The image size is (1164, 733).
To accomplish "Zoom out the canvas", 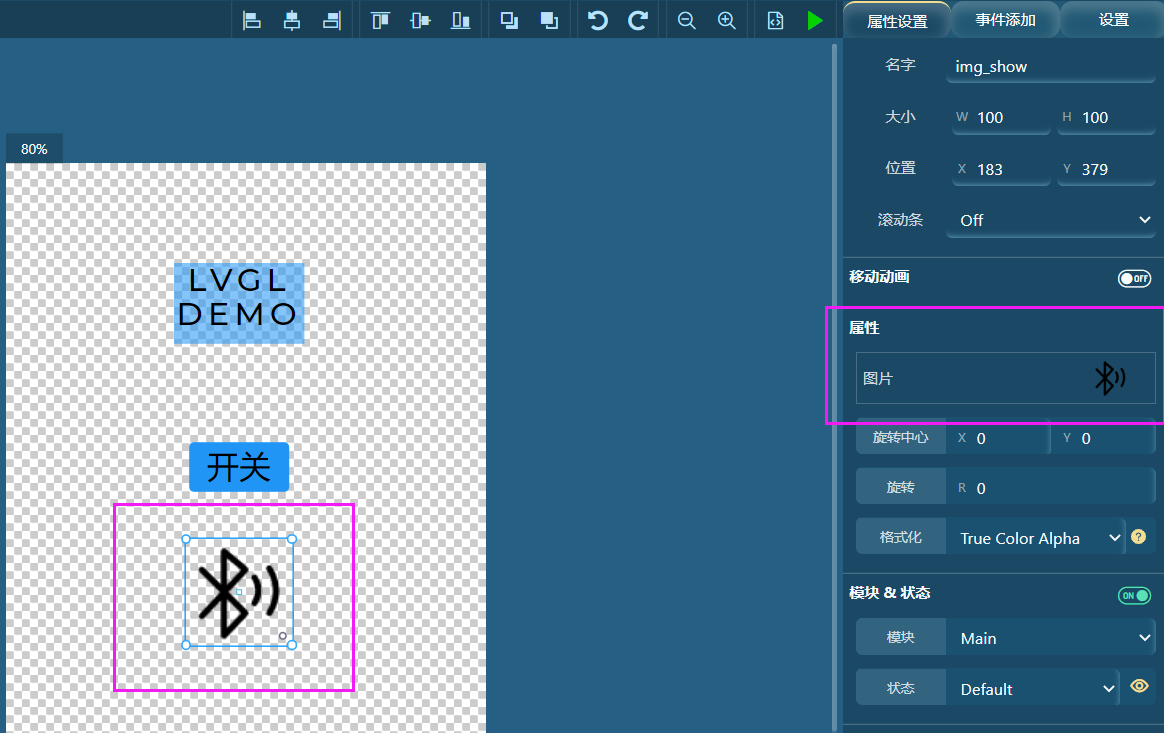I will (x=687, y=20).
